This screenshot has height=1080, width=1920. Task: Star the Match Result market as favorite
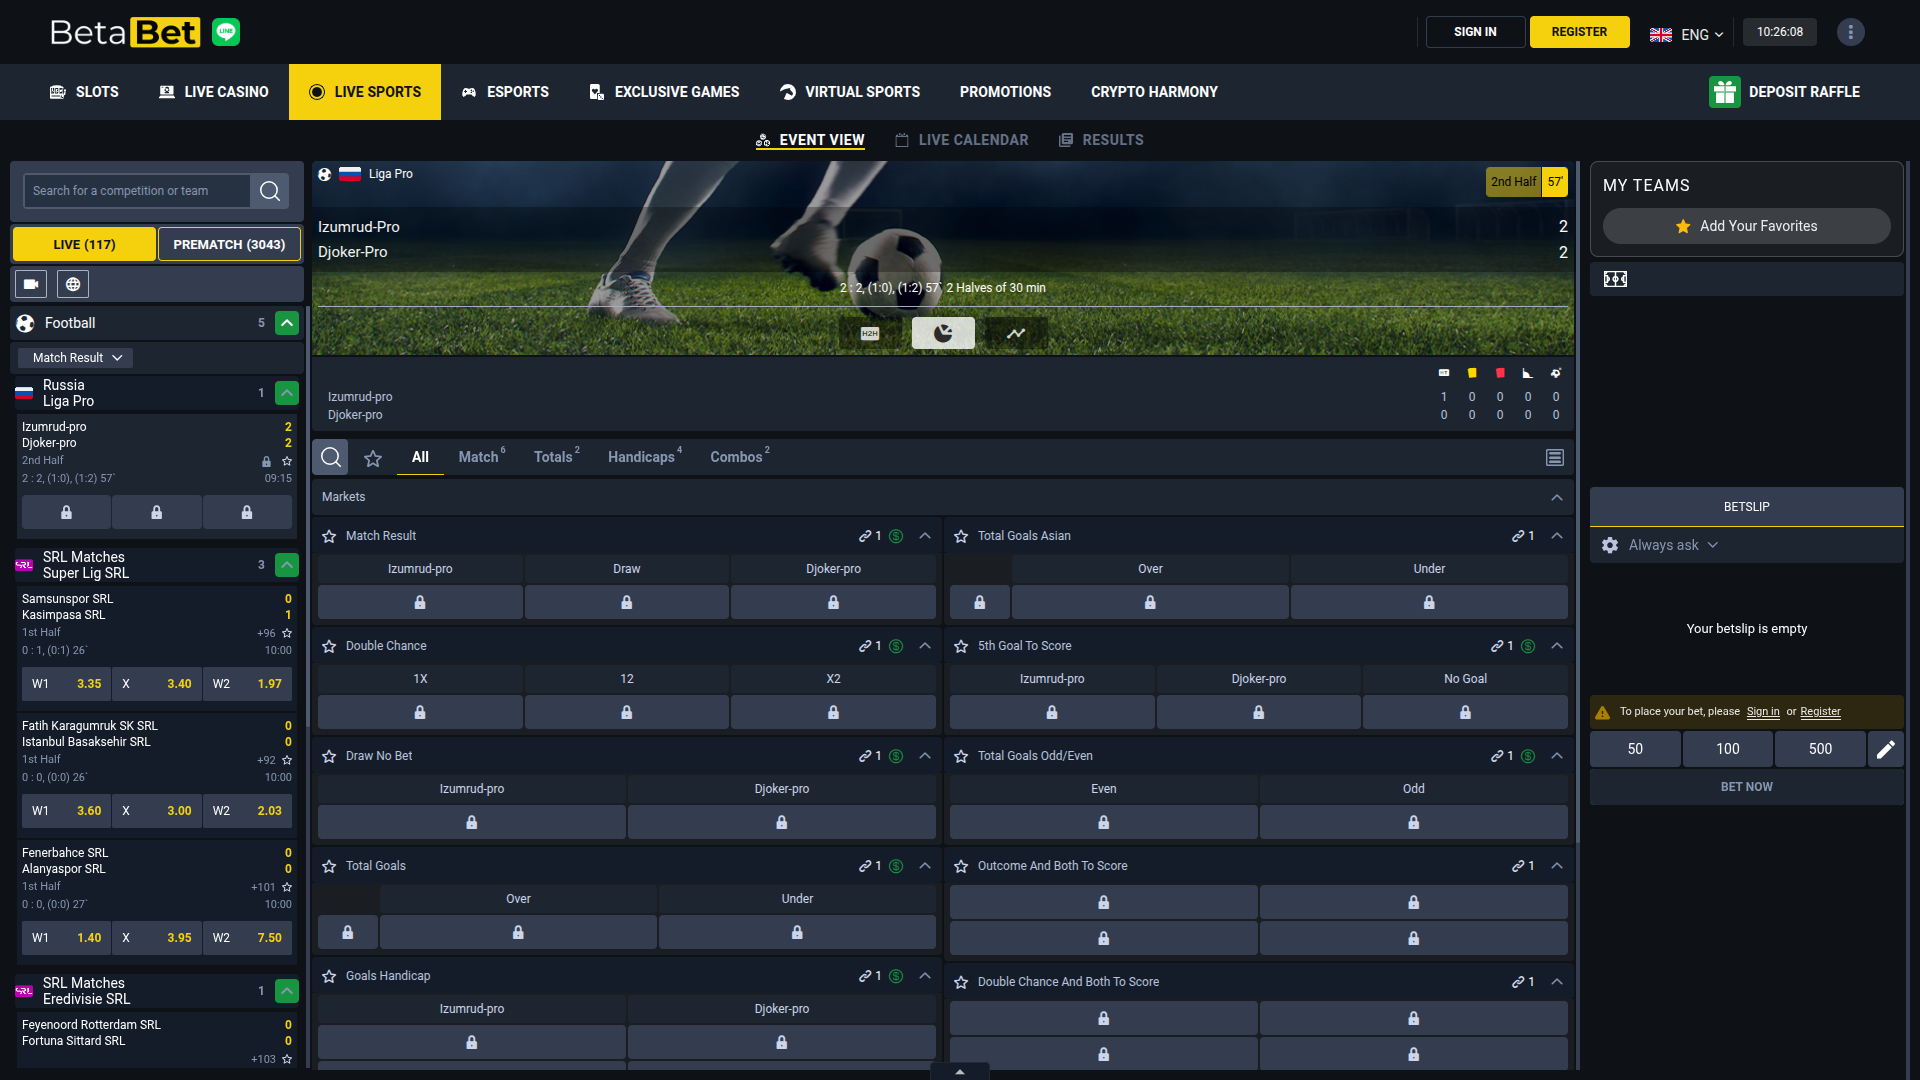(x=329, y=536)
